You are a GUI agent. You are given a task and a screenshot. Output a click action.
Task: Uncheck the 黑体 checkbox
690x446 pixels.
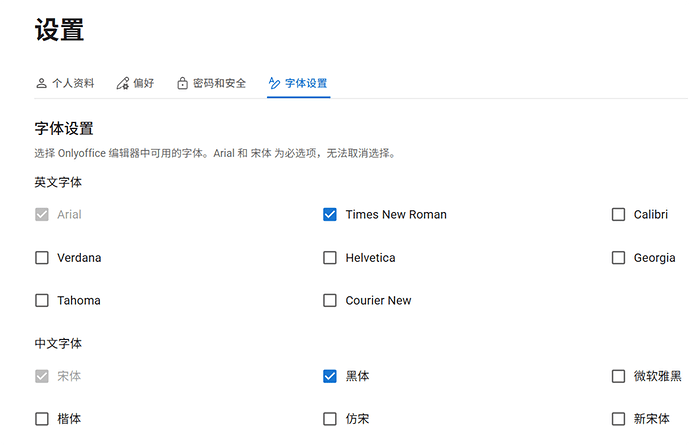[x=330, y=377]
